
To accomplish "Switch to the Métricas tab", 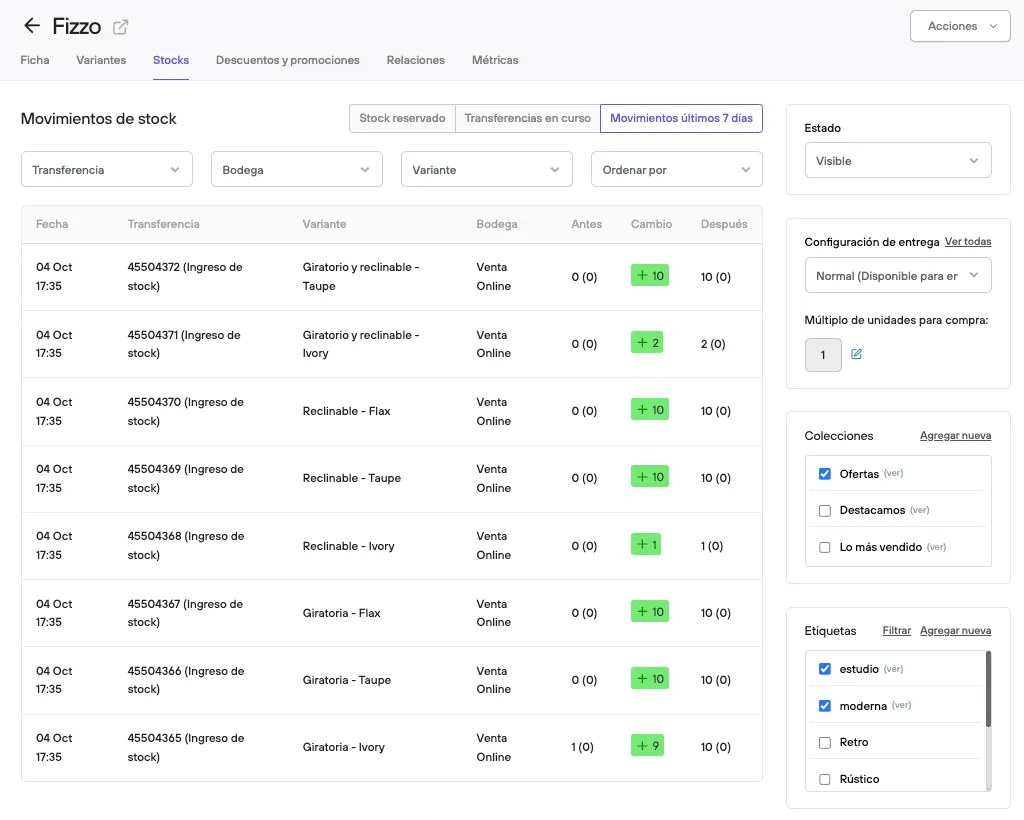I will [495, 60].
